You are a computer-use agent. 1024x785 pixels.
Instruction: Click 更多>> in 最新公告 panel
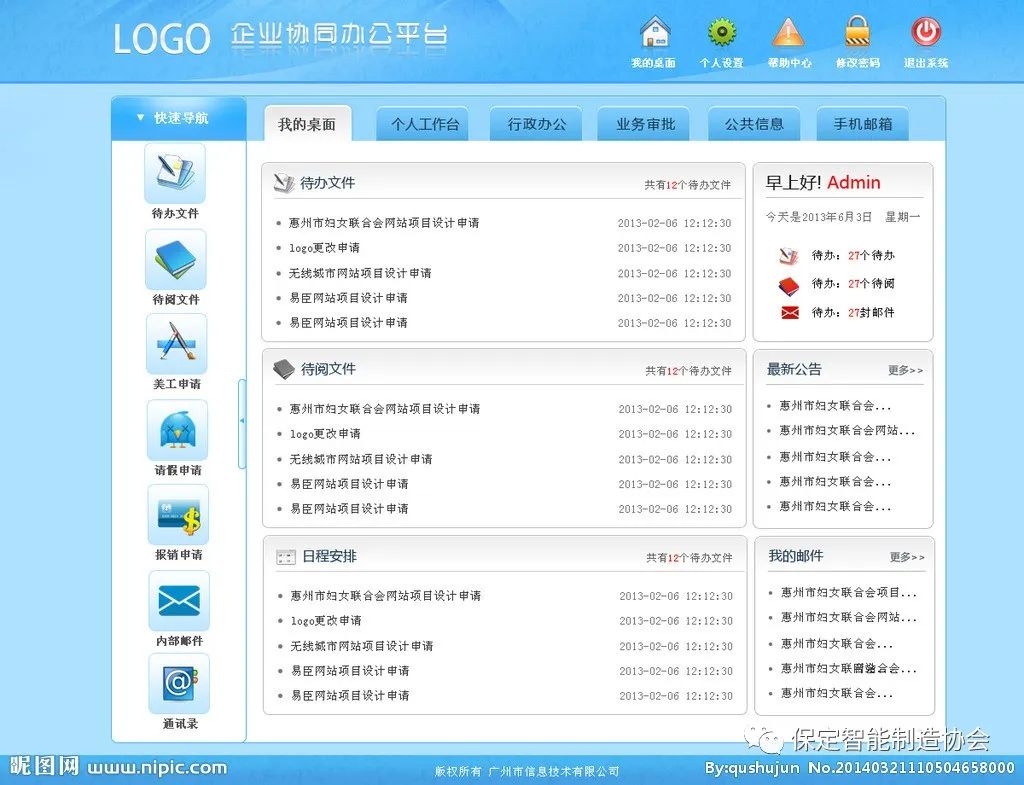coord(905,370)
